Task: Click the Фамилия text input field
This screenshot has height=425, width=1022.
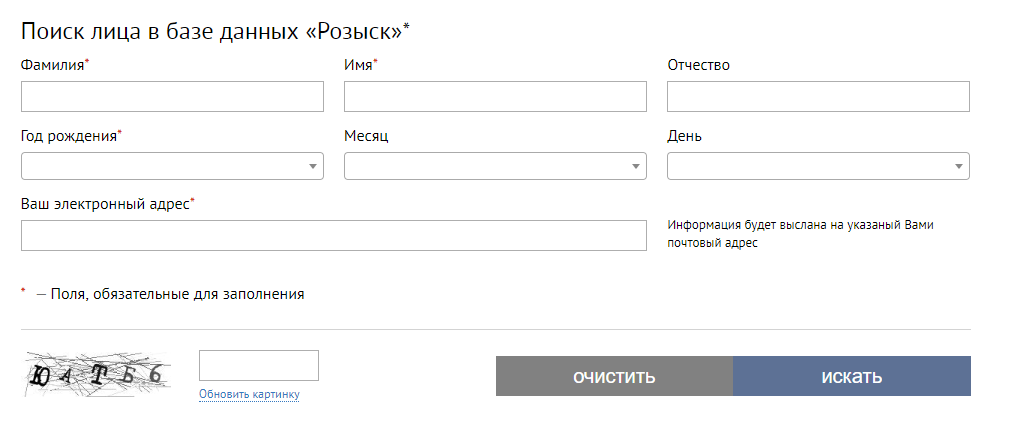Action: click(x=172, y=96)
